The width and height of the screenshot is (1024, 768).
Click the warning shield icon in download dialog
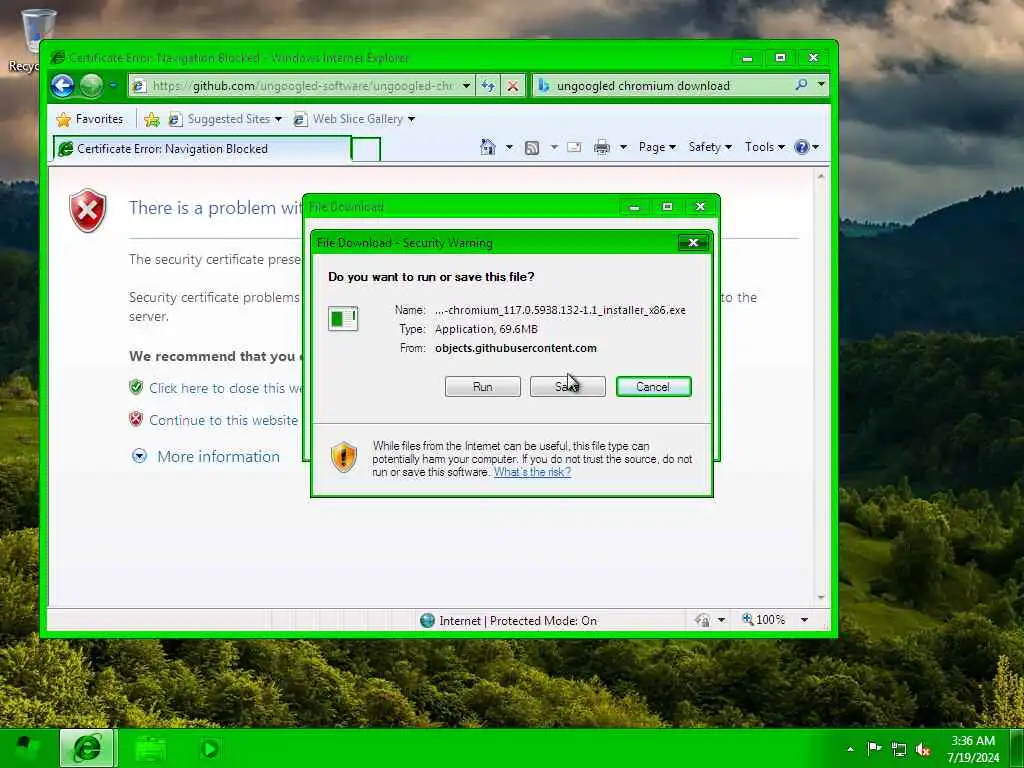344,457
